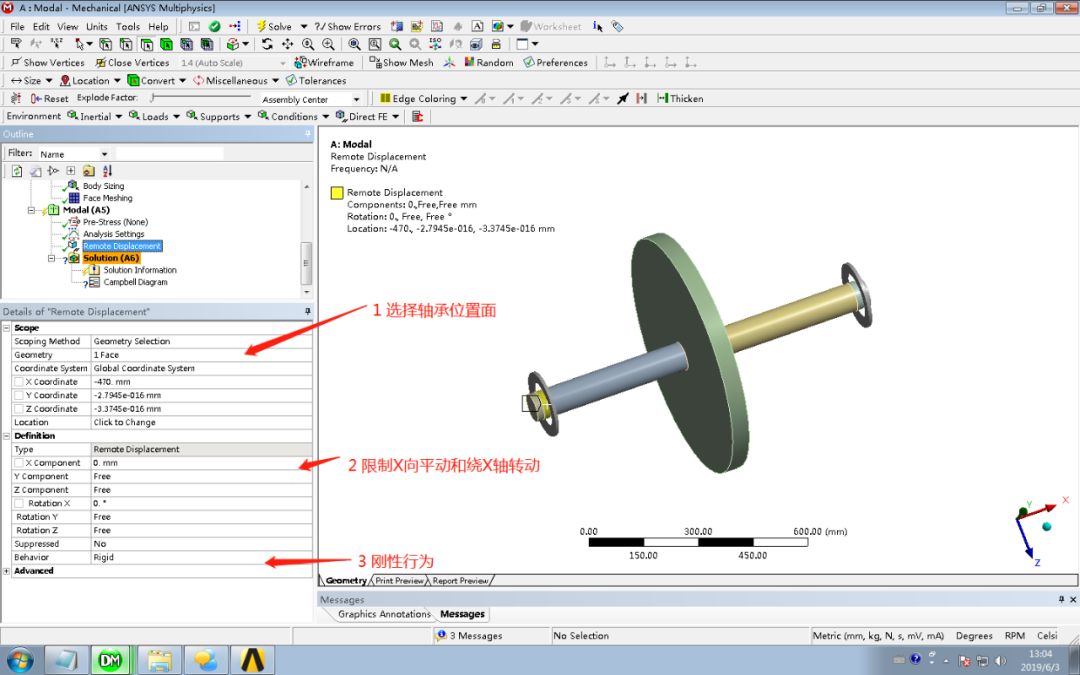Open DesignModeler from the taskbar
This screenshot has height=675, width=1080.
coord(111,660)
